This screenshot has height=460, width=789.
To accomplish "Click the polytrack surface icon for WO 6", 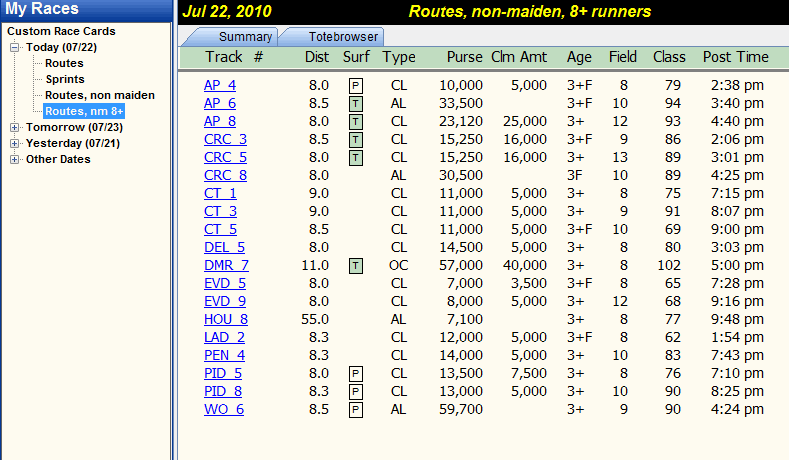I will (x=356, y=410).
